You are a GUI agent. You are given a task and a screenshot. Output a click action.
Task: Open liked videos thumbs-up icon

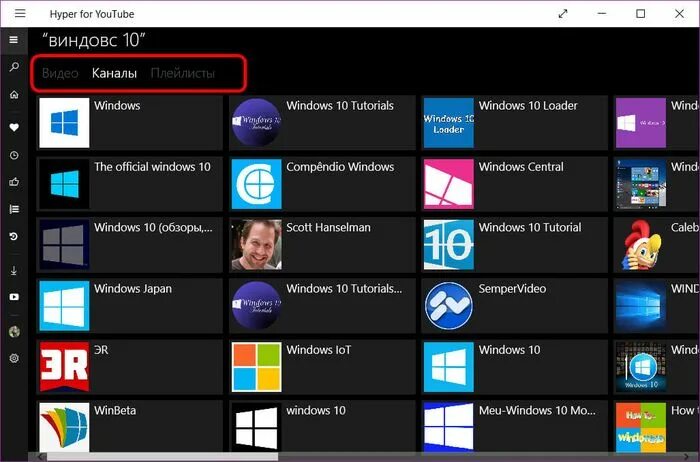(x=14, y=182)
